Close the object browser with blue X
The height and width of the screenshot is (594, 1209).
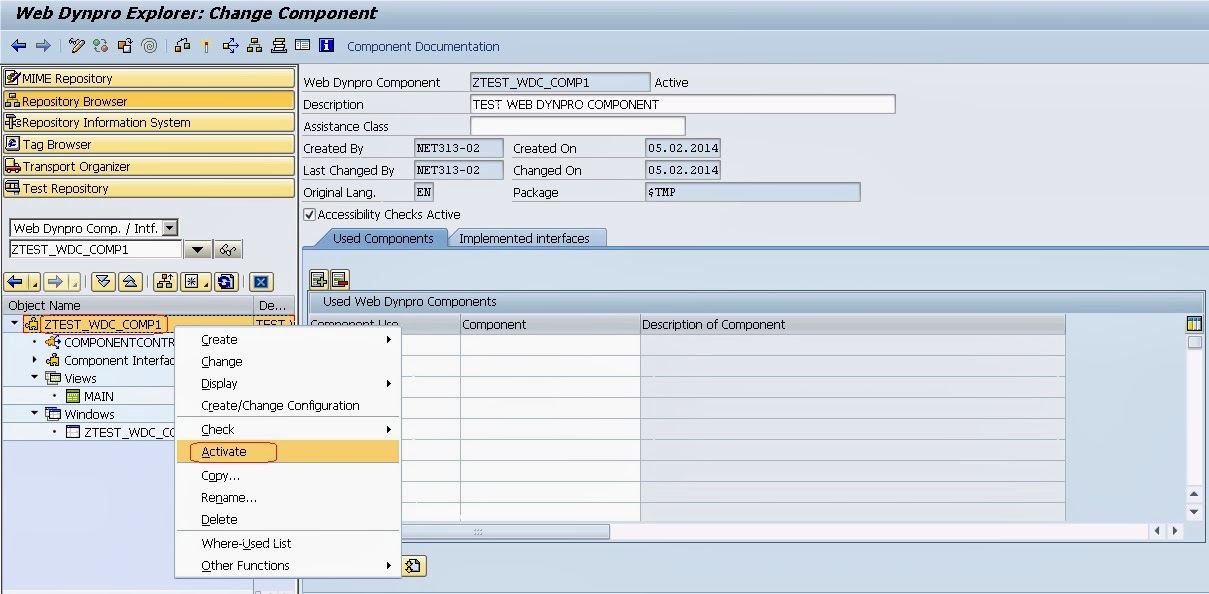(261, 282)
